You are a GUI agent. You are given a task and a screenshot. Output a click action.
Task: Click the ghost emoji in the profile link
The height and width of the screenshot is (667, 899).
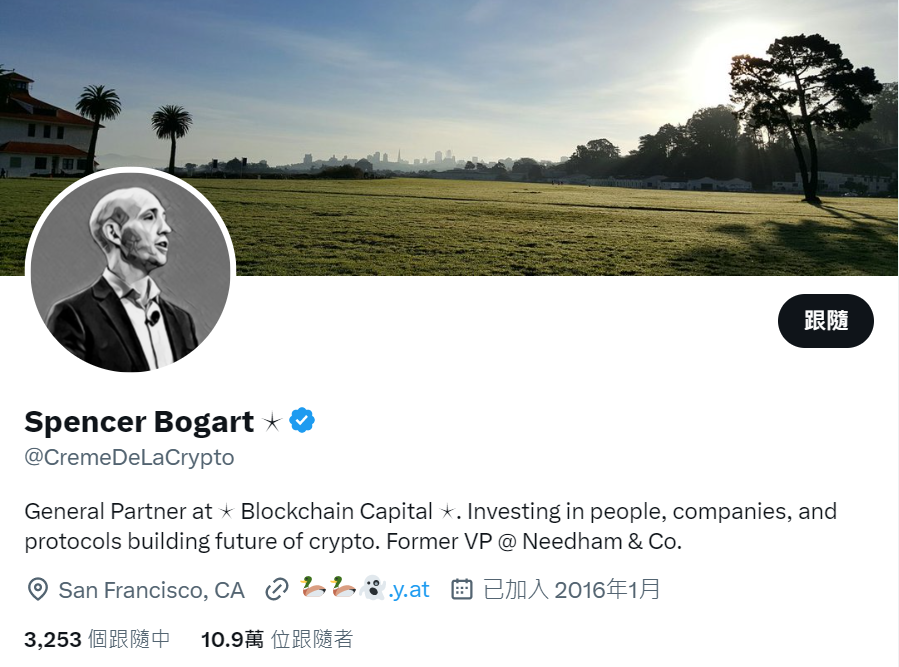[372, 588]
